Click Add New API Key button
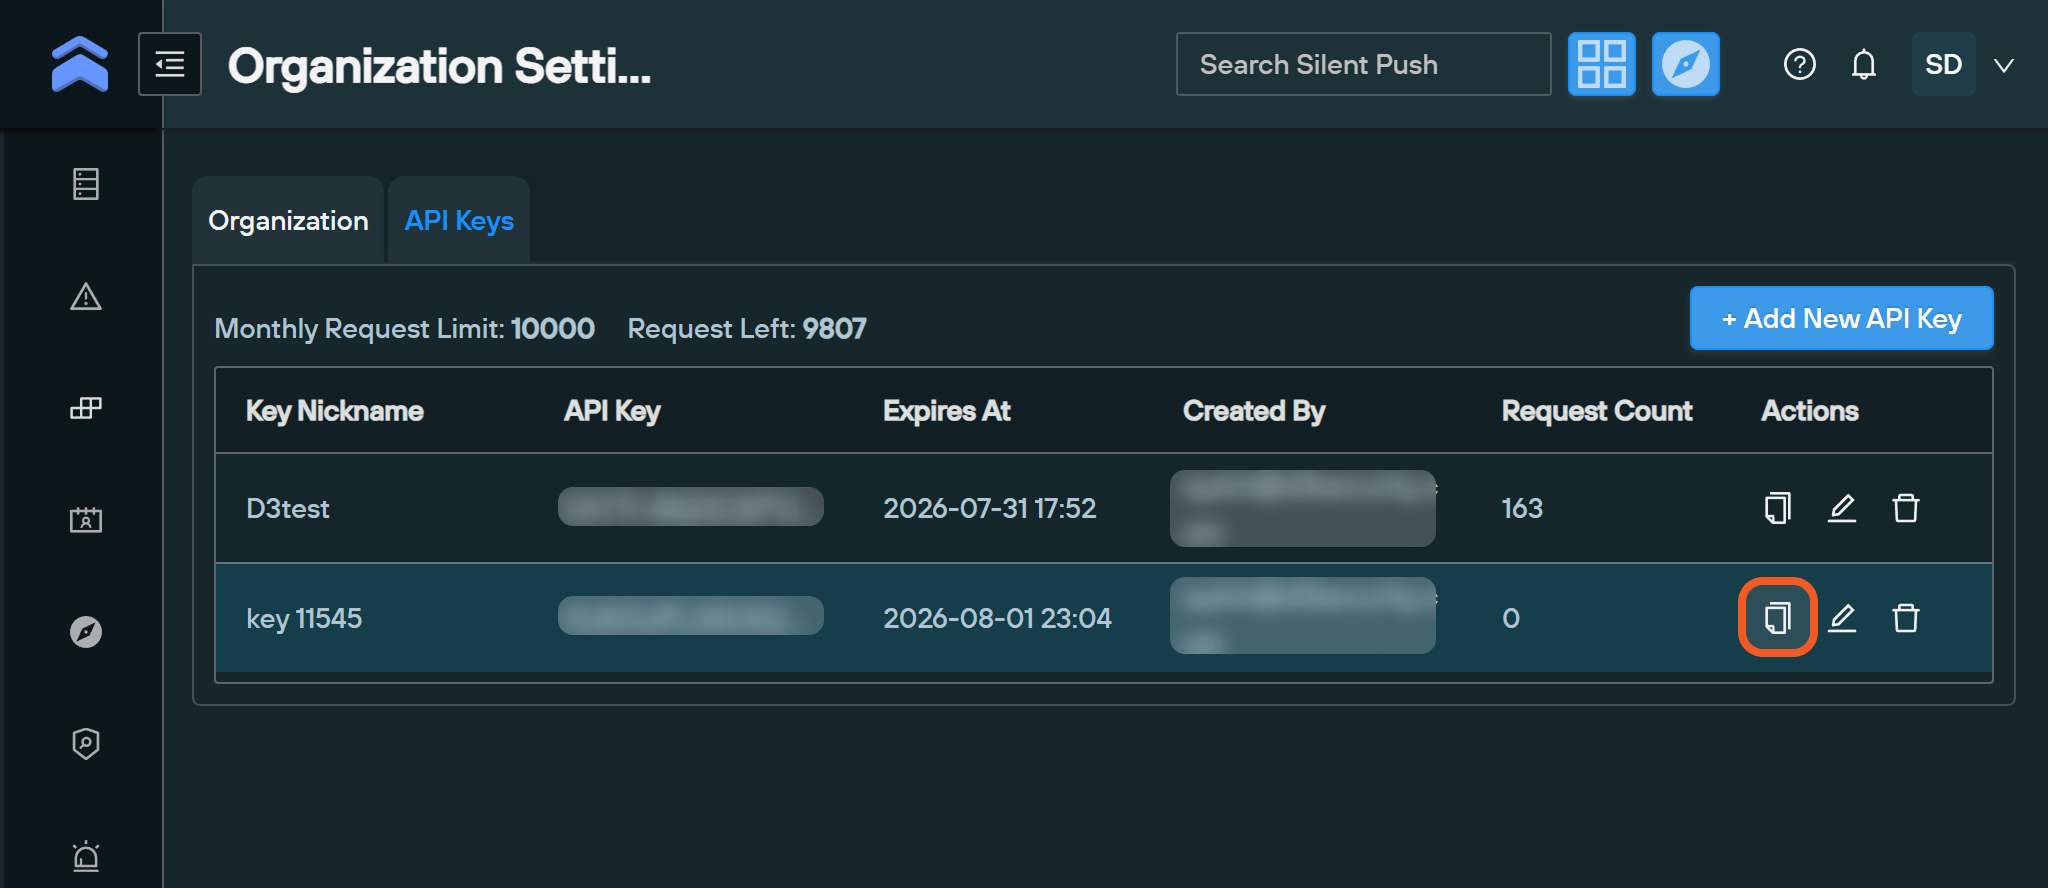Image resolution: width=2048 pixels, height=888 pixels. pyautogui.click(x=1841, y=319)
